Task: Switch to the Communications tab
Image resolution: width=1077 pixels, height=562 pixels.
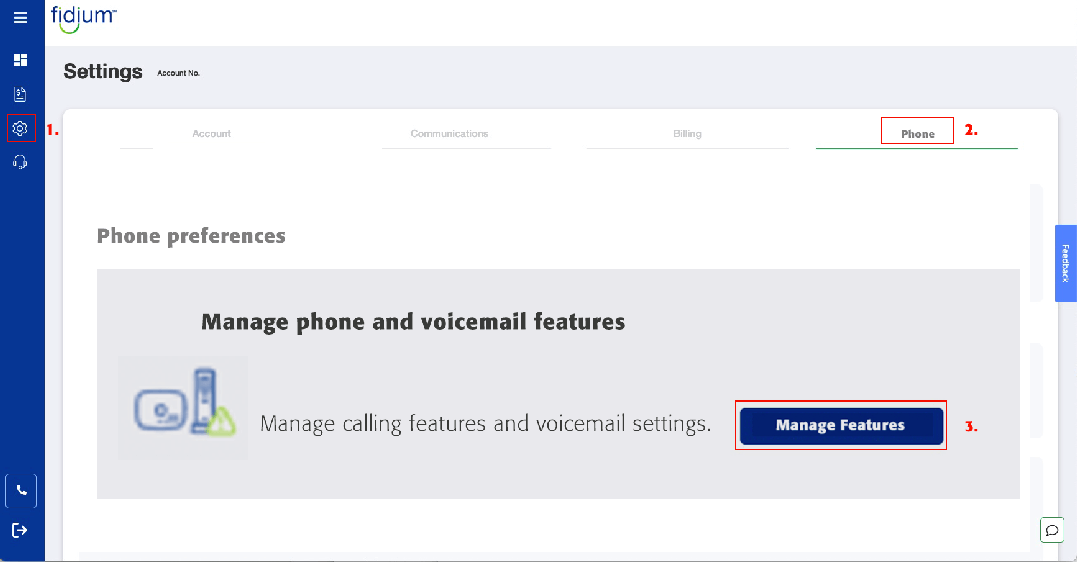Action: (x=449, y=134)
